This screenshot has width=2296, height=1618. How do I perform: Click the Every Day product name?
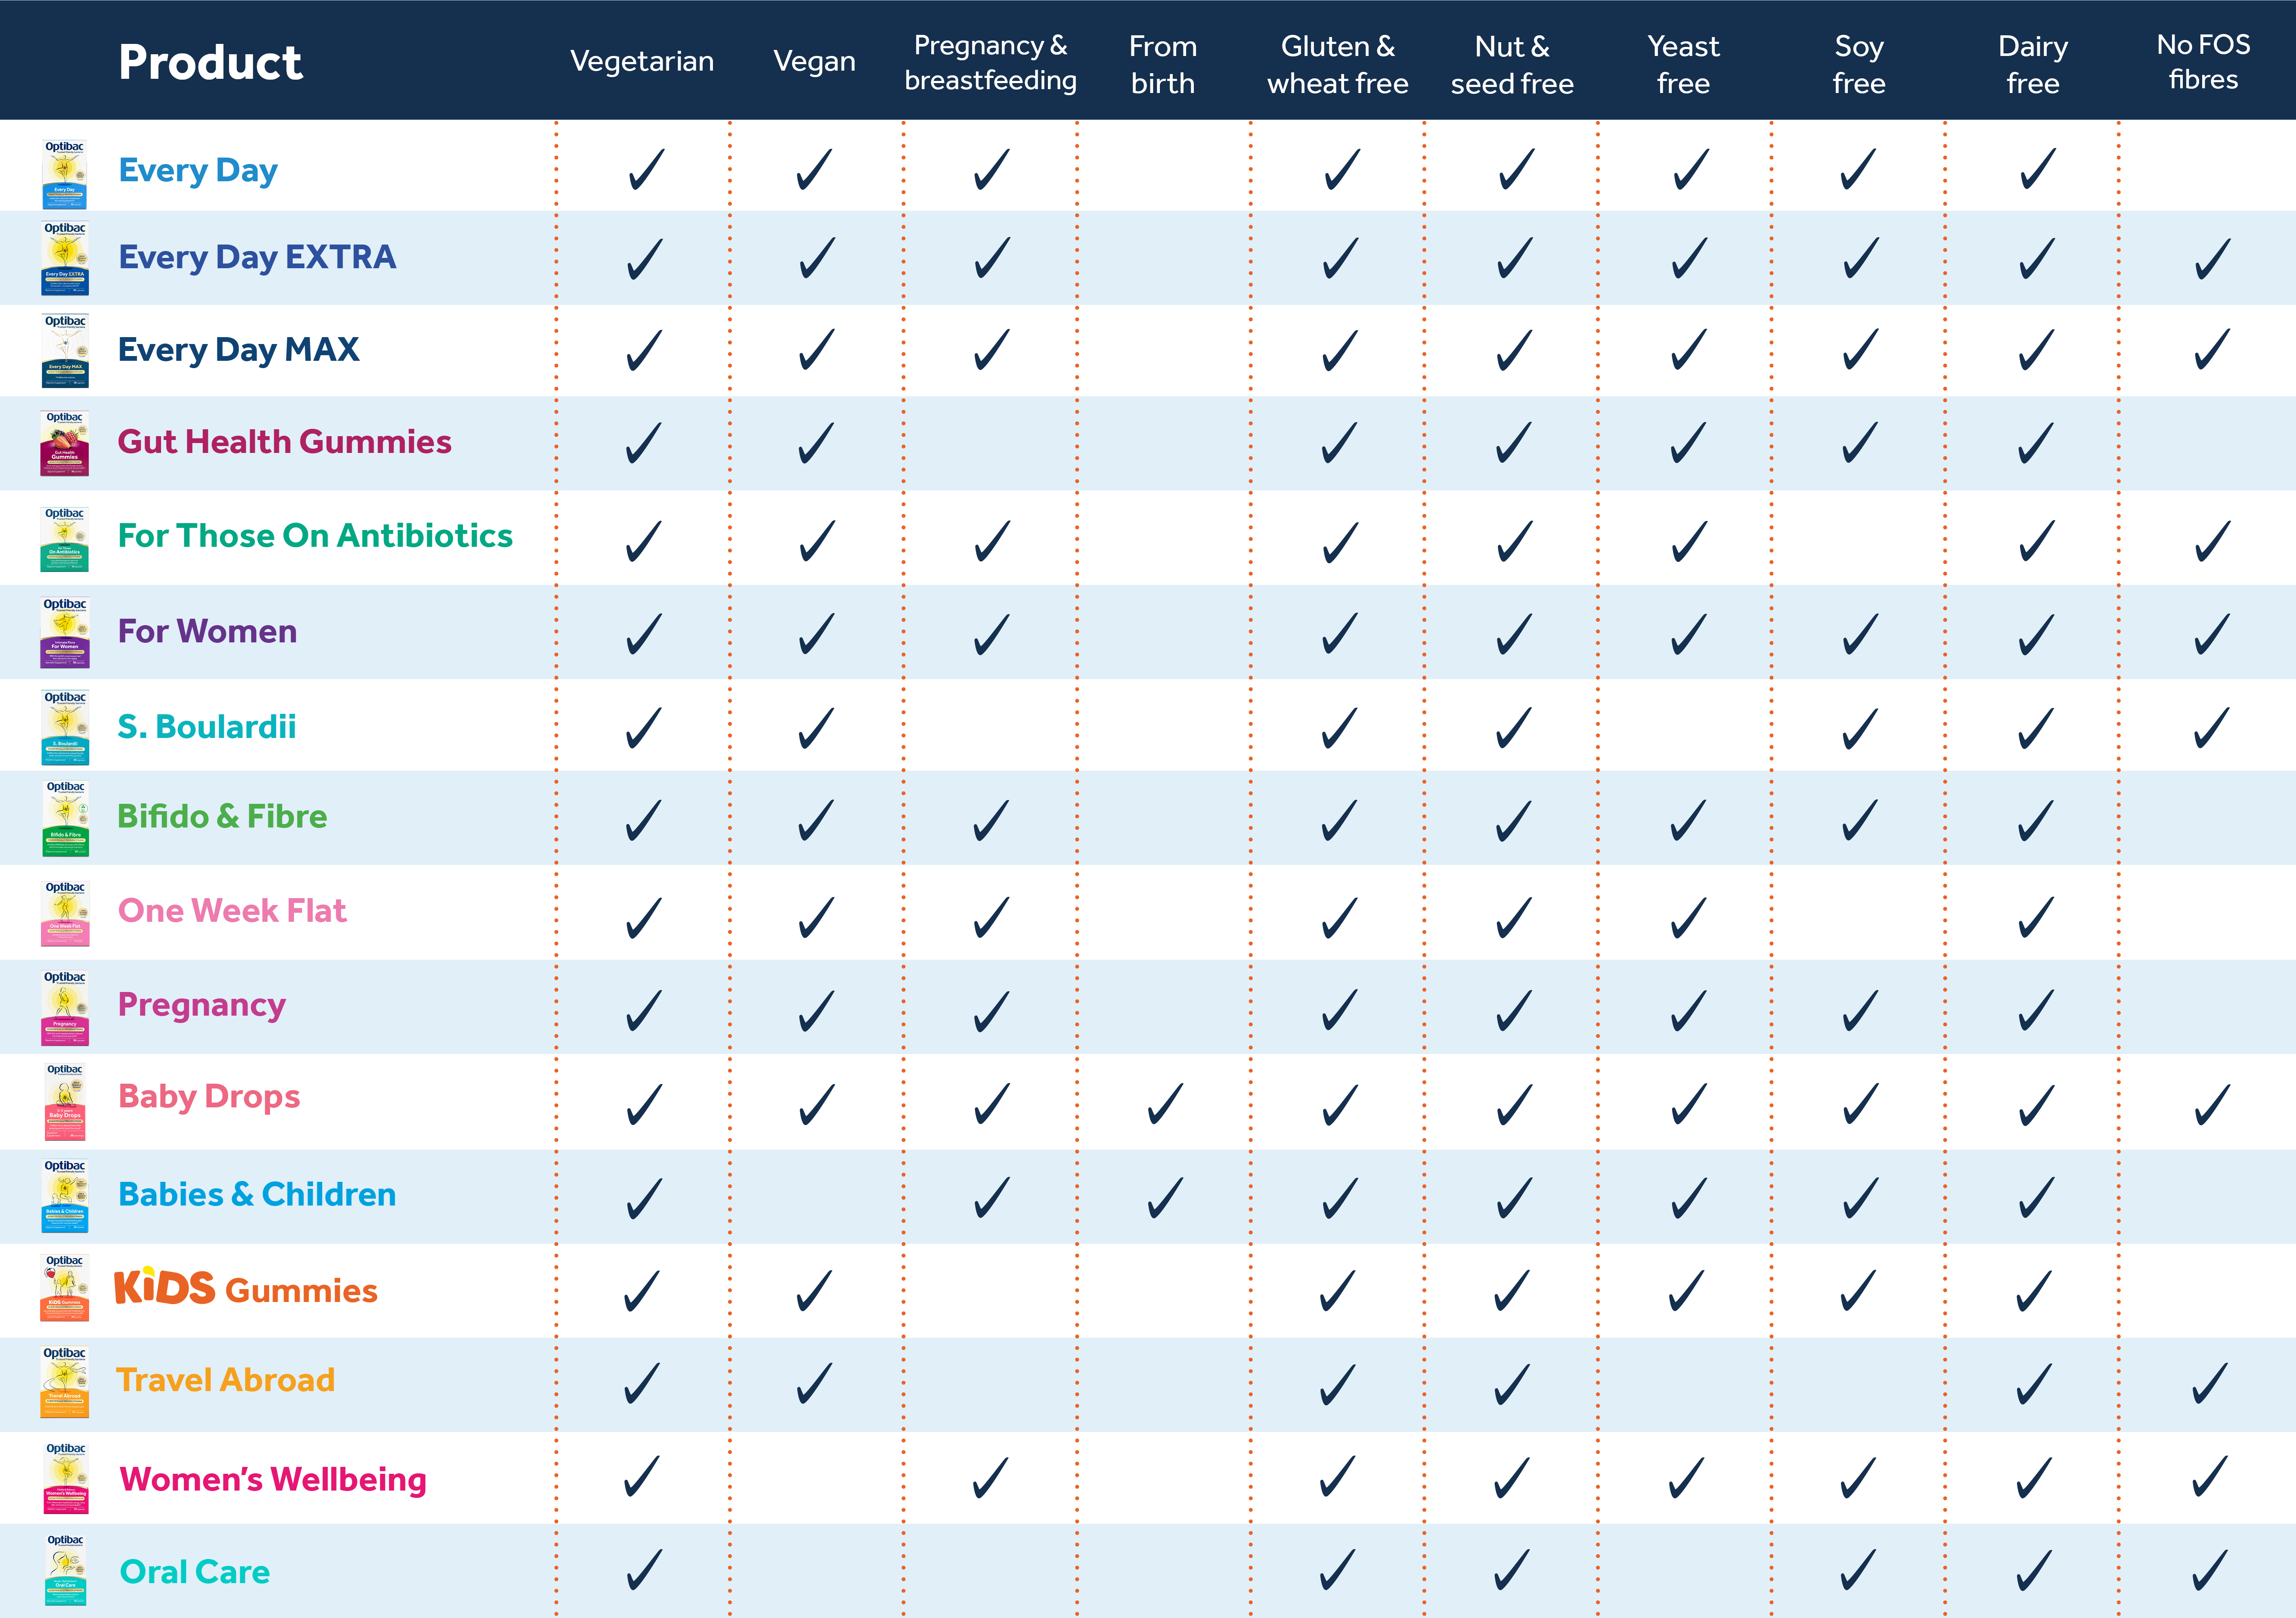point(198,171)
